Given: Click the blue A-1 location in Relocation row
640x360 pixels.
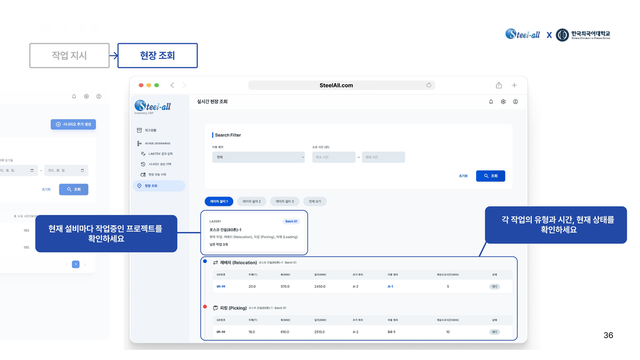Looking at the screenshot, I should (x=390, y=287).
